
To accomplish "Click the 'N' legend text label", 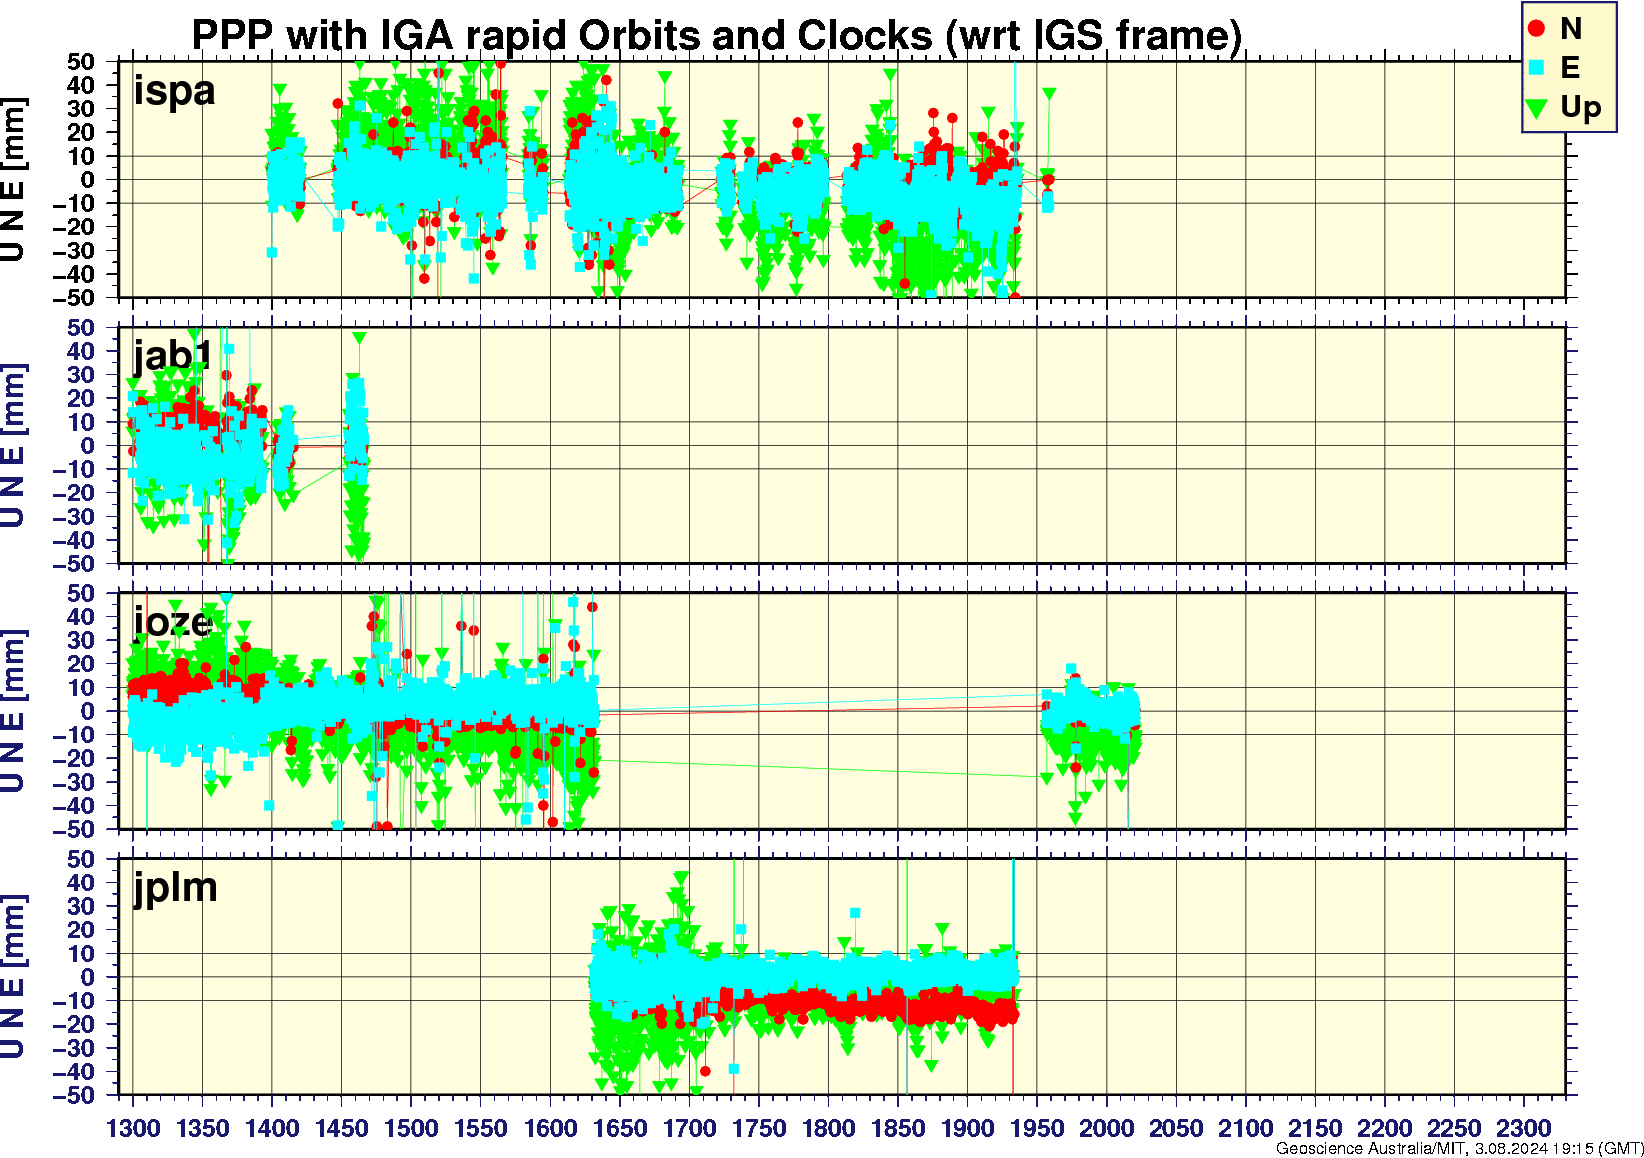I will (1570, 29).
